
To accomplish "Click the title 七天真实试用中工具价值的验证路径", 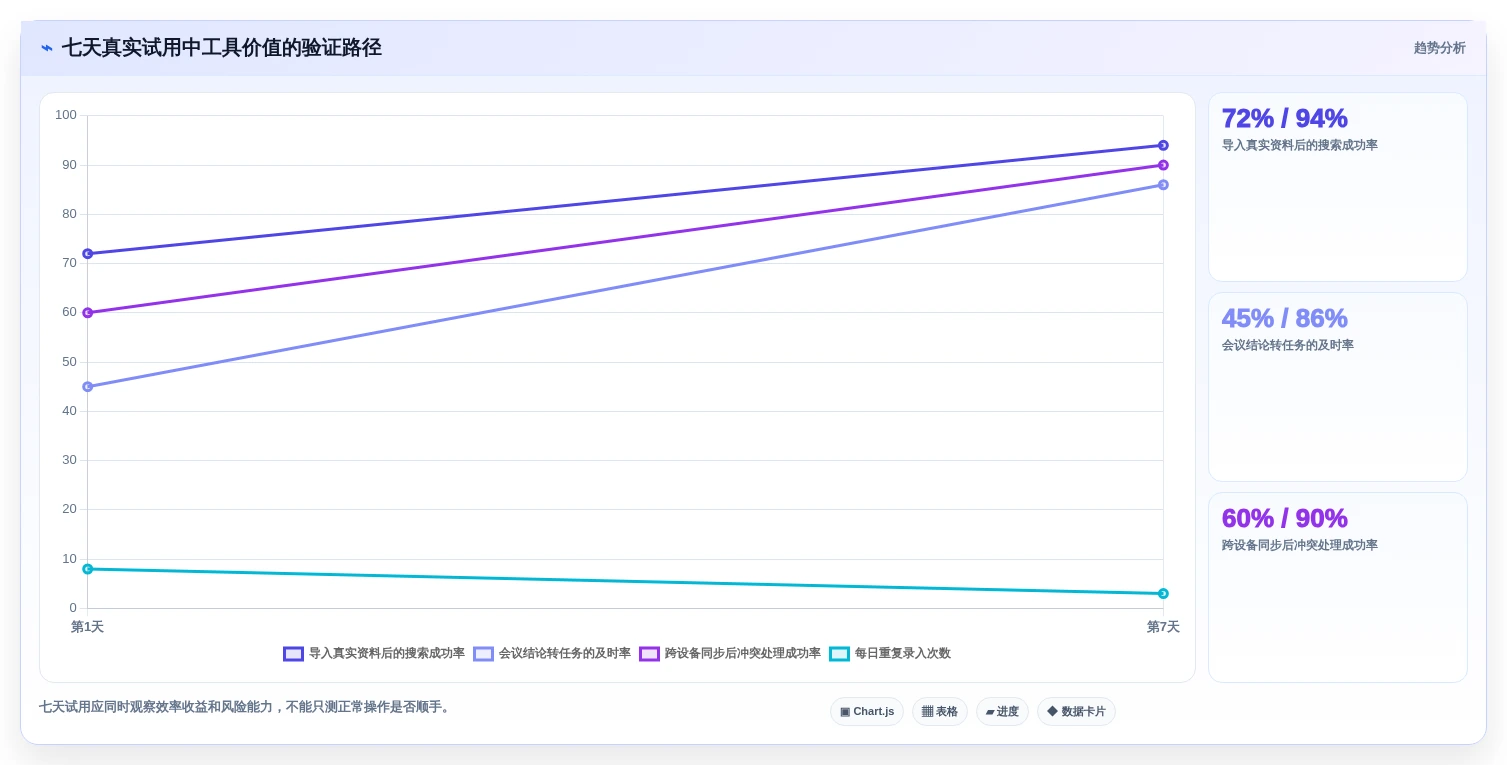I will click(x=221, y=48).
